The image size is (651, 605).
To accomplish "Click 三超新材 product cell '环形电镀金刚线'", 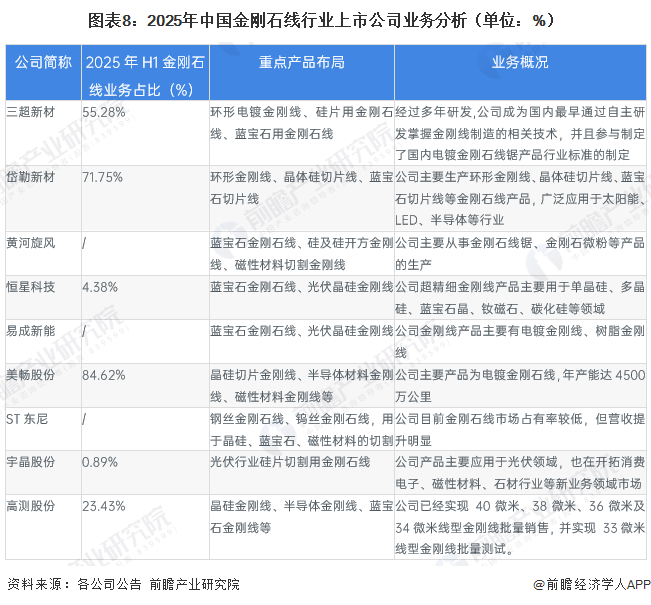I will [256, 112].
